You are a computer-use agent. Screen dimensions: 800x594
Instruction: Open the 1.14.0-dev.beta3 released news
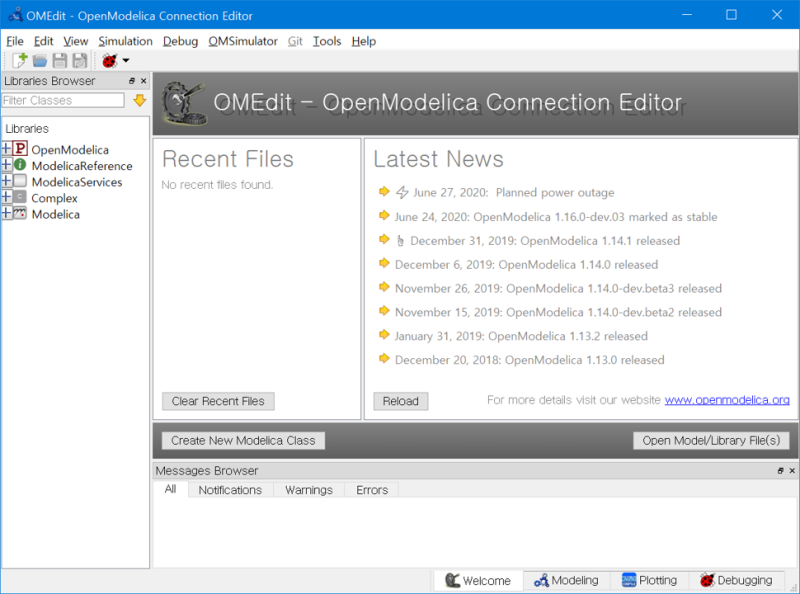click(x=558, y=288)
